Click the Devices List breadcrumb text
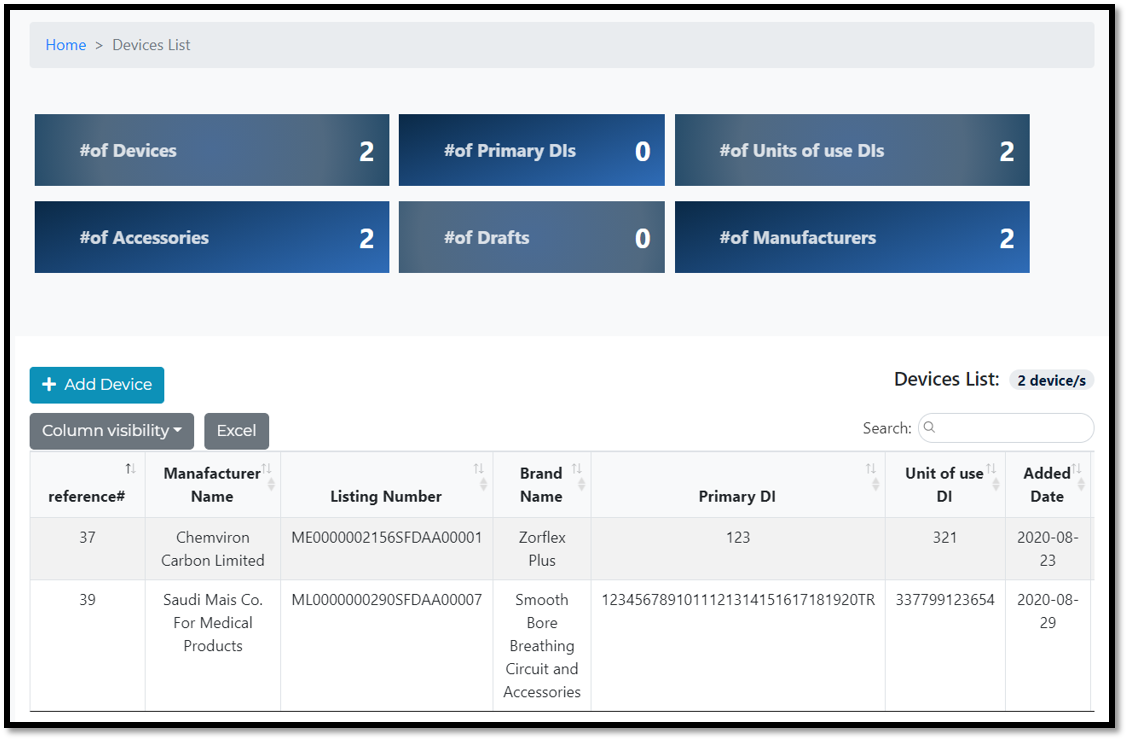Viewport: 1128px width, 741px height. point(151,45)
